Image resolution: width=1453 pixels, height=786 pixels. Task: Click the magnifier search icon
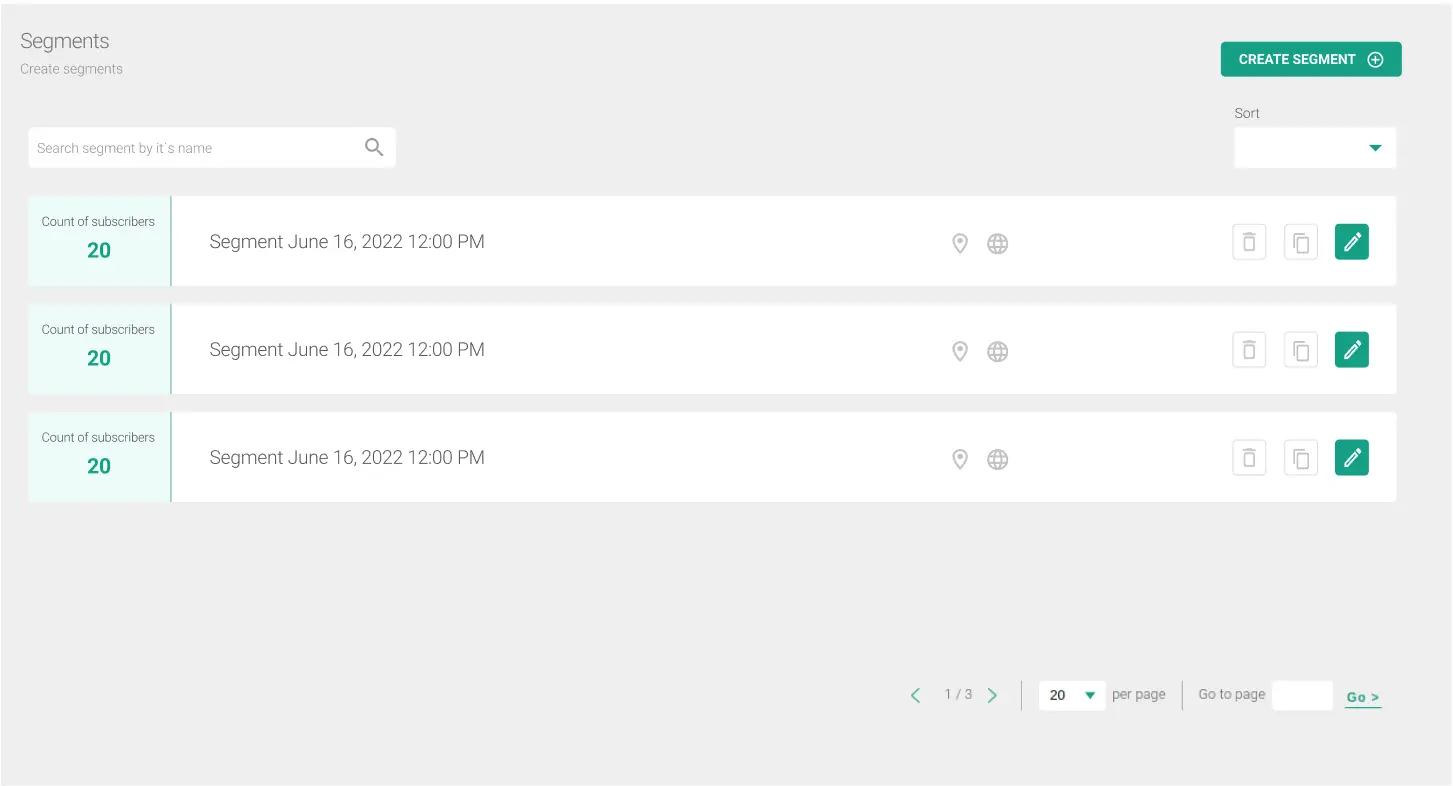click(374, 148)
